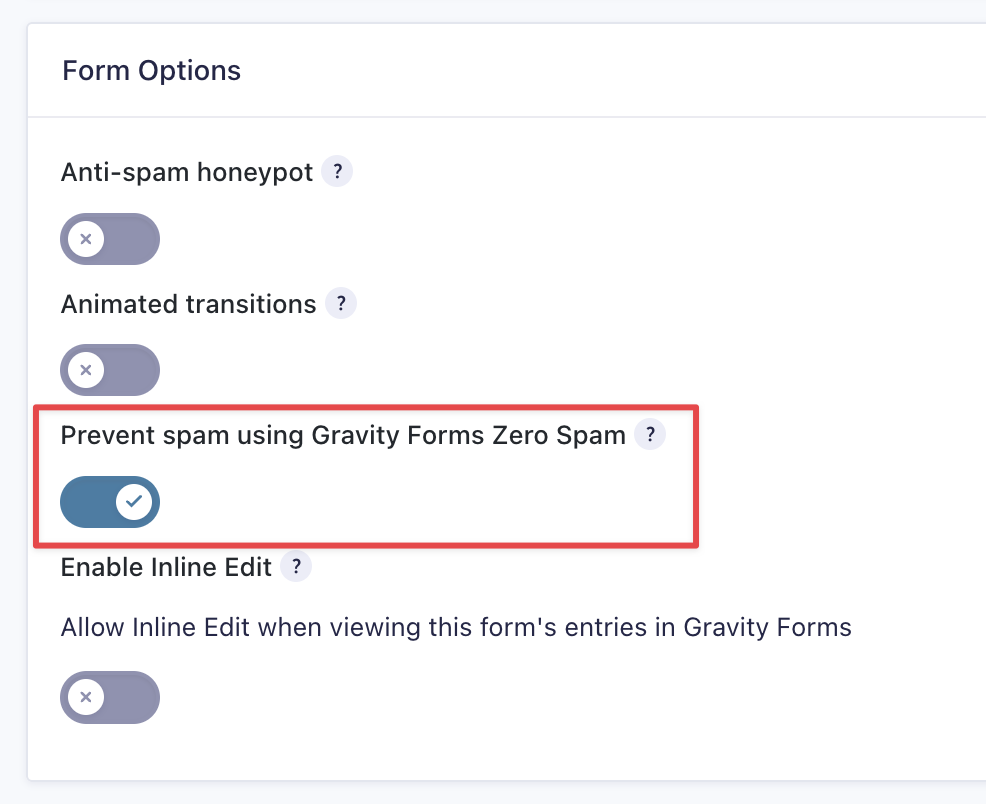
Task: Switch on the Enable Inline Edit toggle
Action: point(110,696)
